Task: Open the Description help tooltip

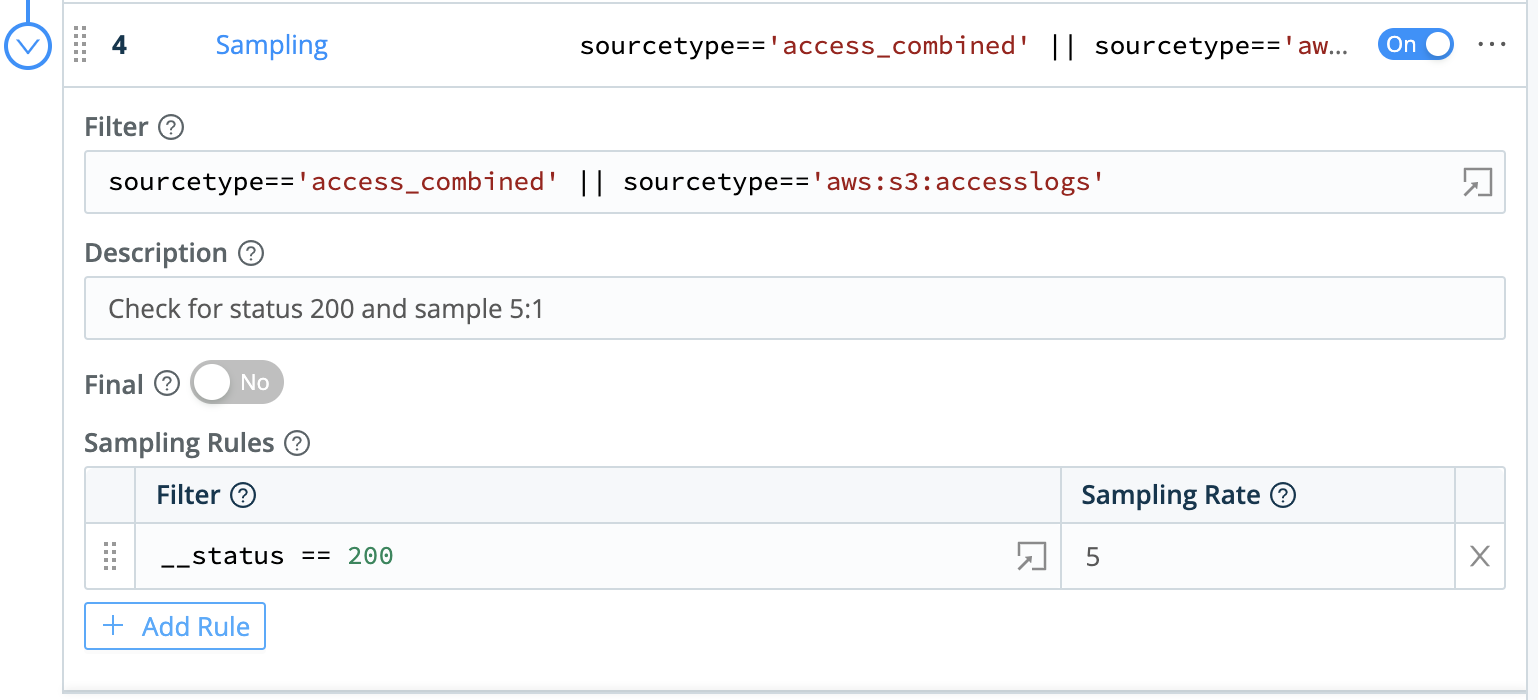Action: point(253,253)
